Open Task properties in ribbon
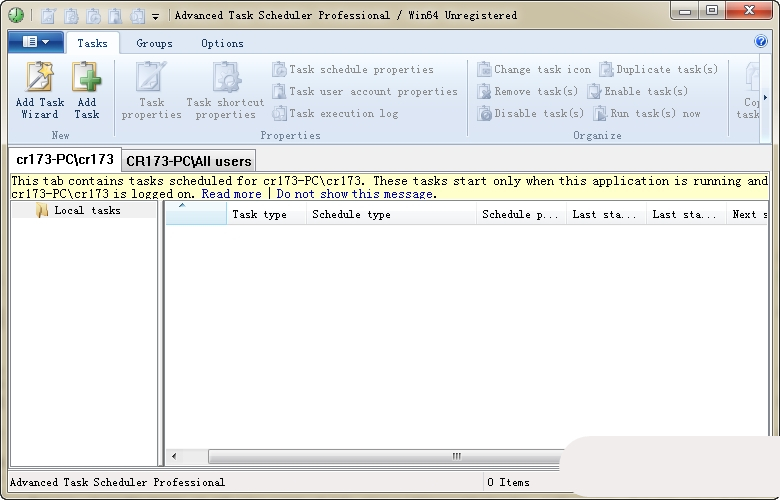Viewport: 780px width, 500px height. 151,91
